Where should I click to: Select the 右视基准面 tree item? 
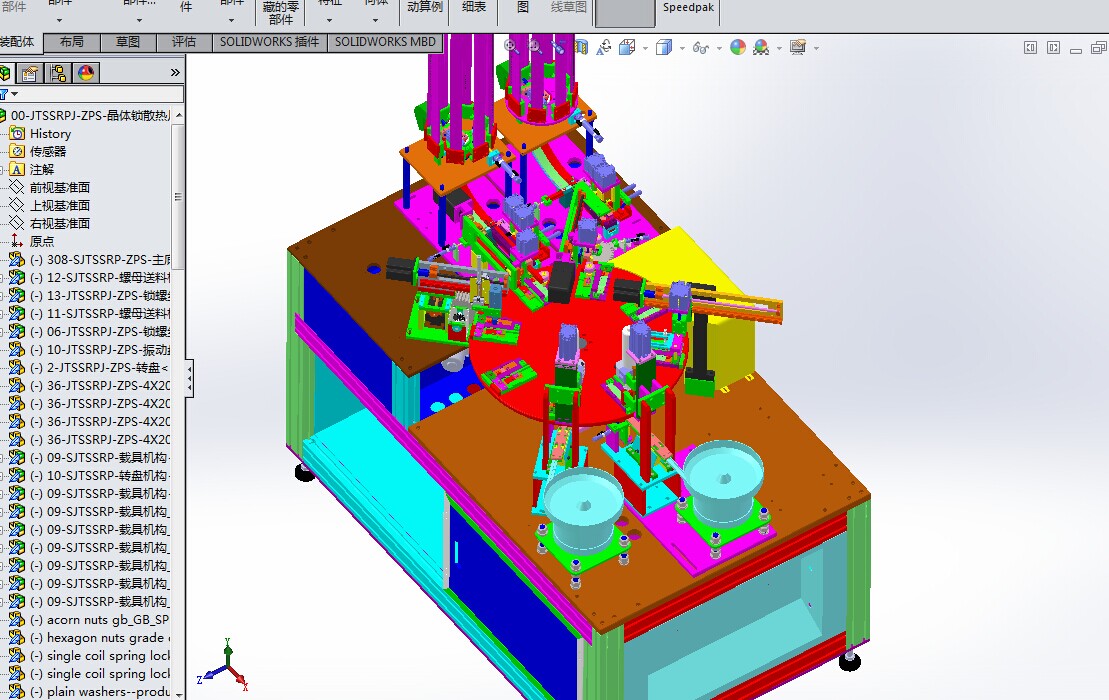click(59, 223)
